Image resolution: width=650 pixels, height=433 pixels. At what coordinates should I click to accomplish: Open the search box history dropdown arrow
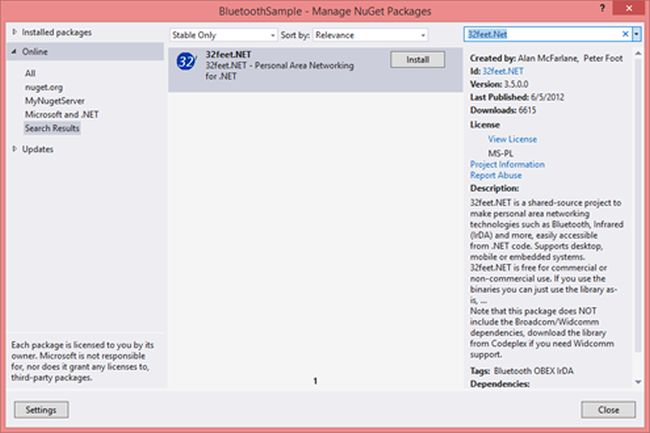[637, 34]
